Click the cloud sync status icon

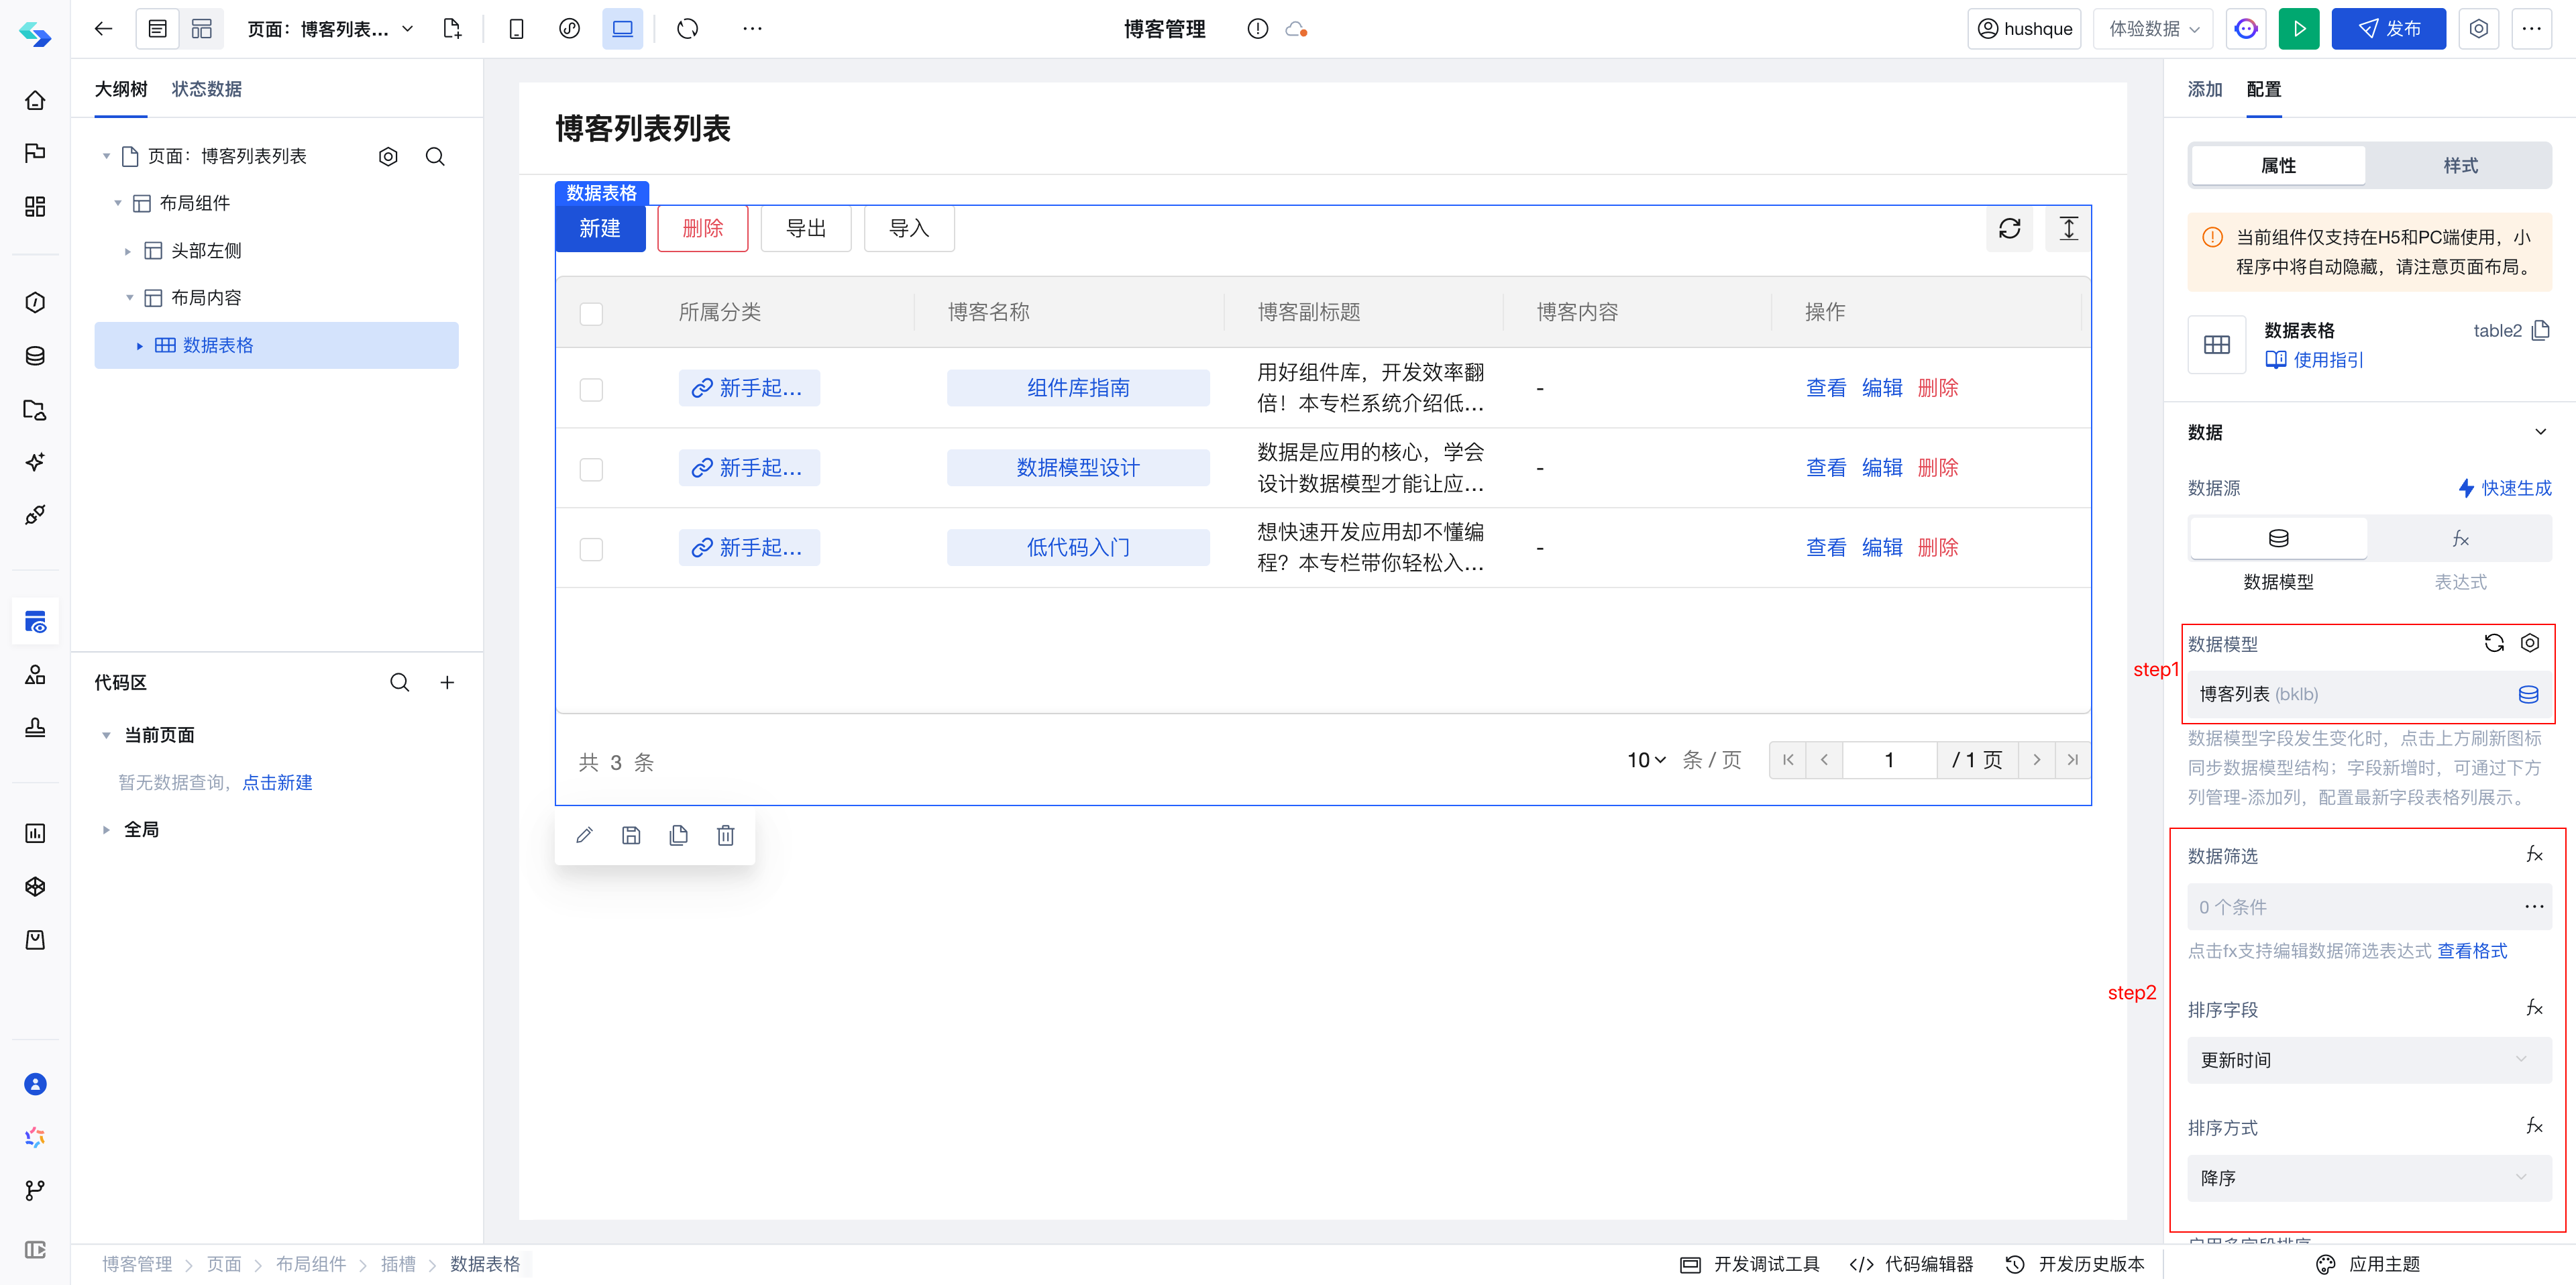click(x=1296, y=29)
